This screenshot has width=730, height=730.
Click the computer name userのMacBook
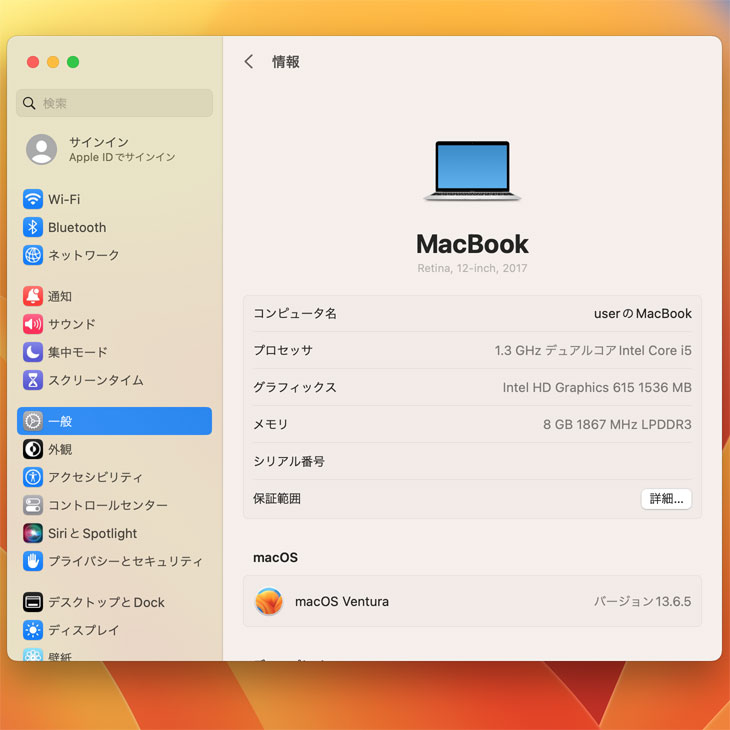(x=642, y=313)
